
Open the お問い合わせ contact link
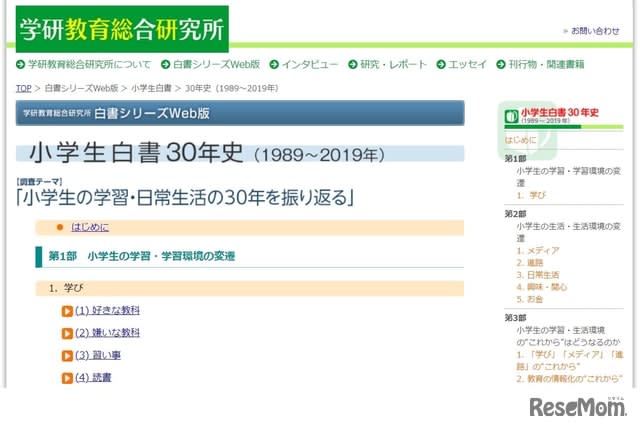[x=595, y=31]
